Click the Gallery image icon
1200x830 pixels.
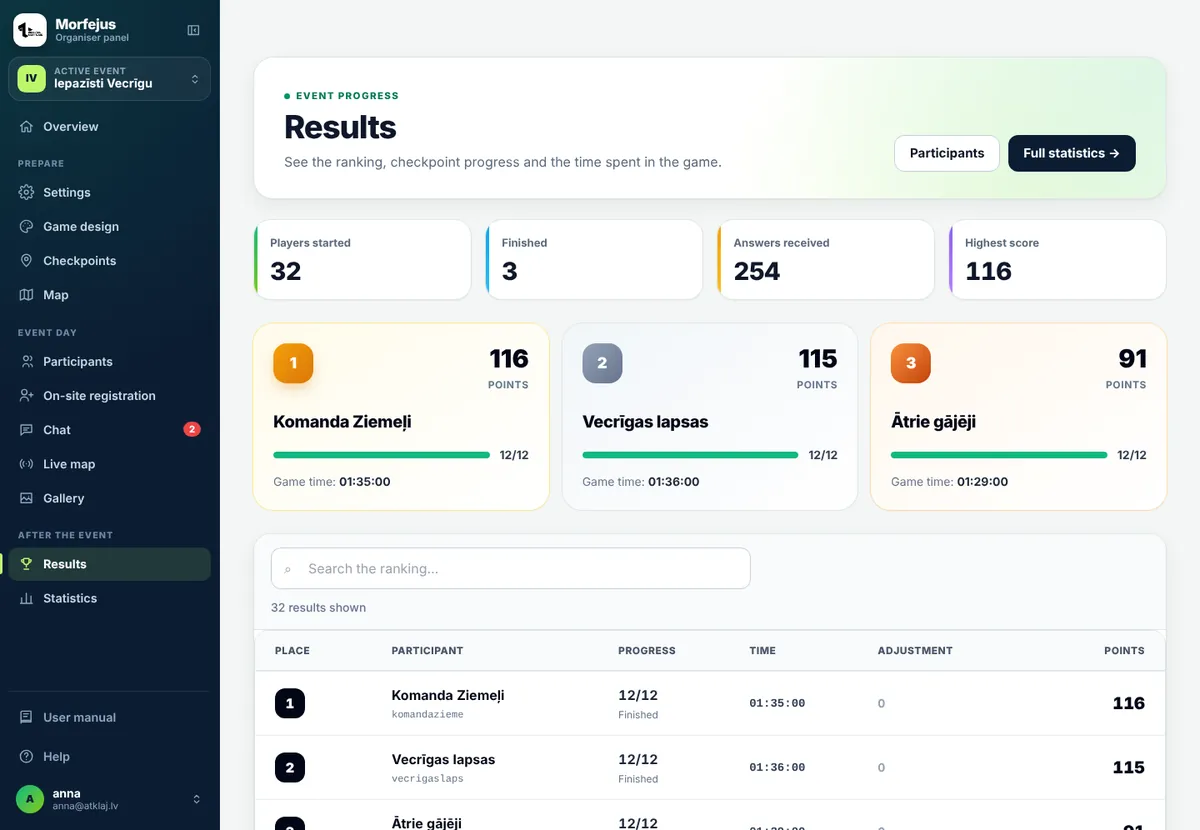tap(26, 498)
